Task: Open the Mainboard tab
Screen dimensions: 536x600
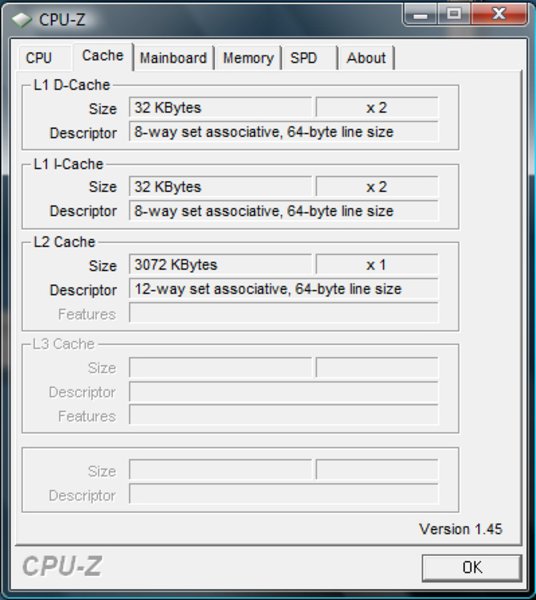Action: (x=173, y=58)
